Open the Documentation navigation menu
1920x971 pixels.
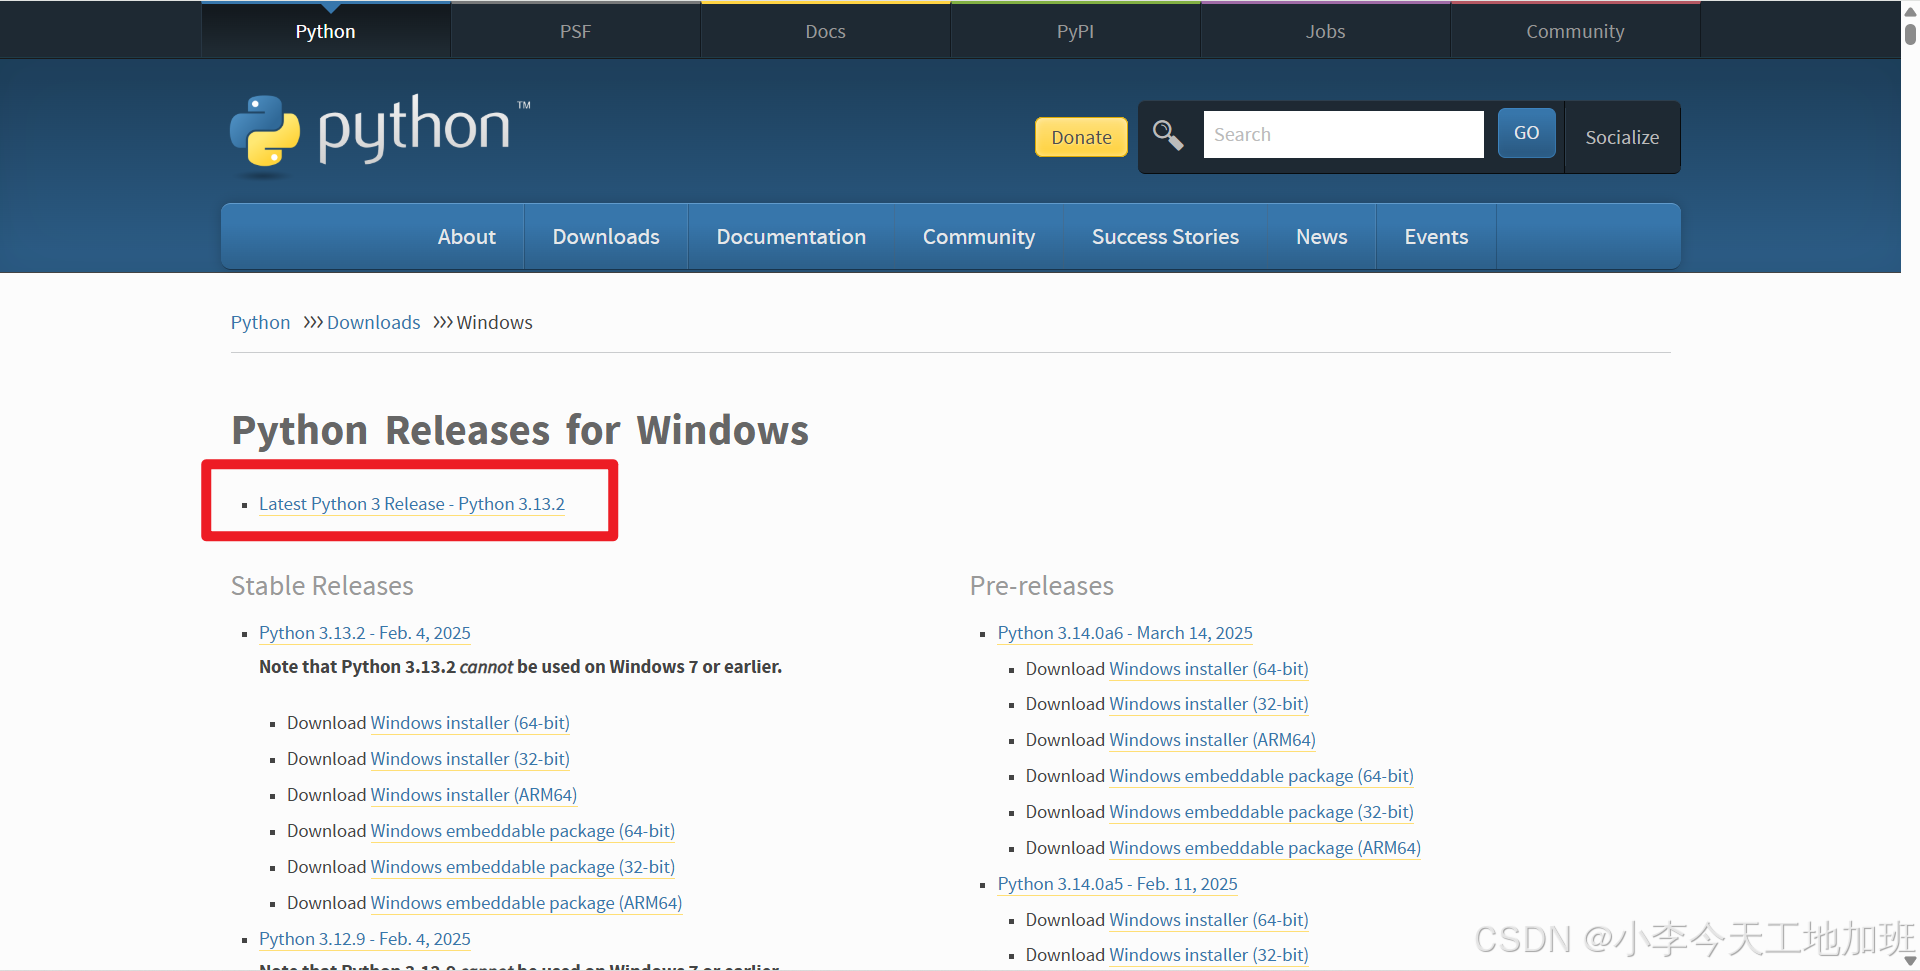pos(791,237)
